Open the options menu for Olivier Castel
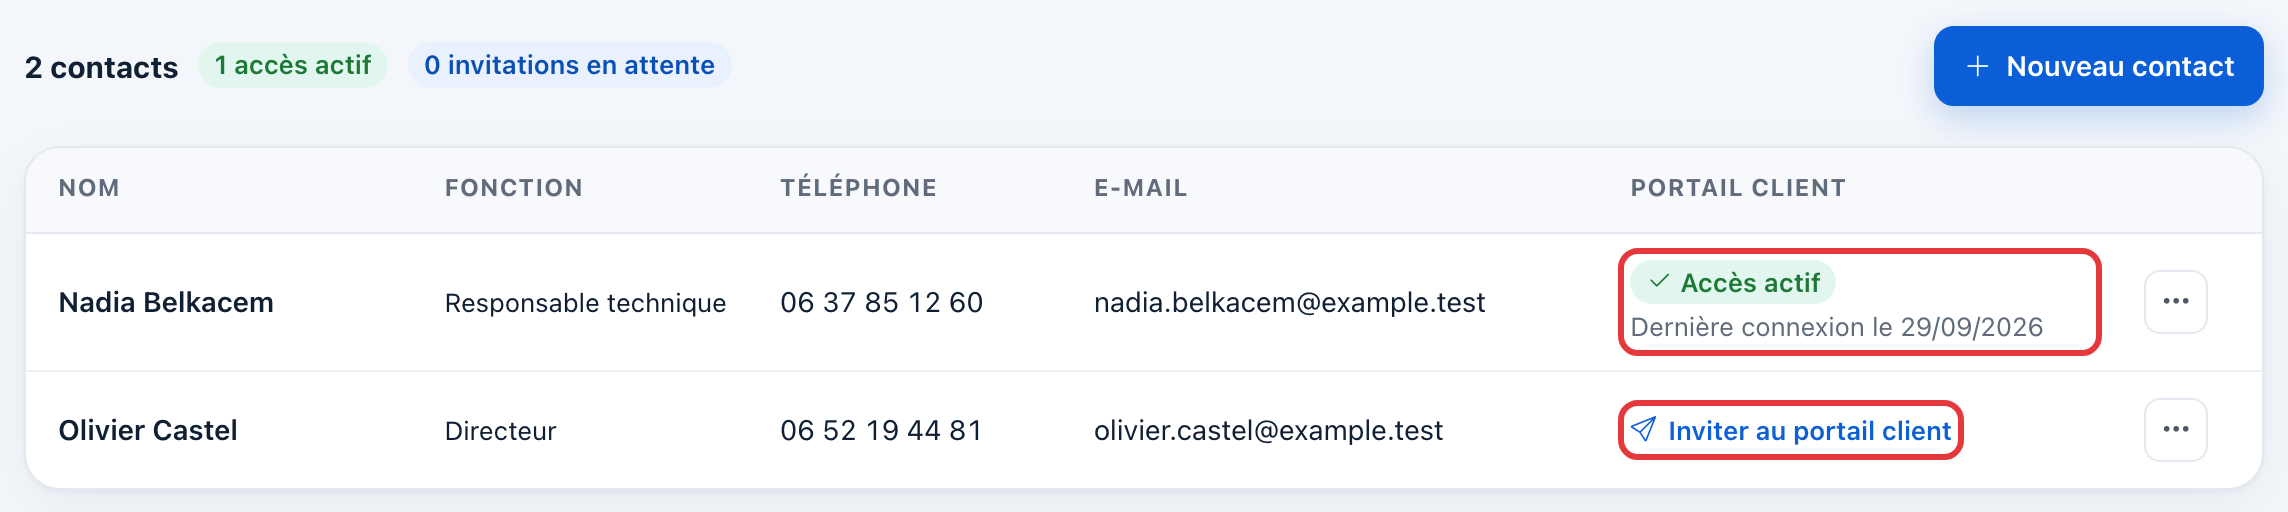2288x512 pixels. (x=2175, y=430)
